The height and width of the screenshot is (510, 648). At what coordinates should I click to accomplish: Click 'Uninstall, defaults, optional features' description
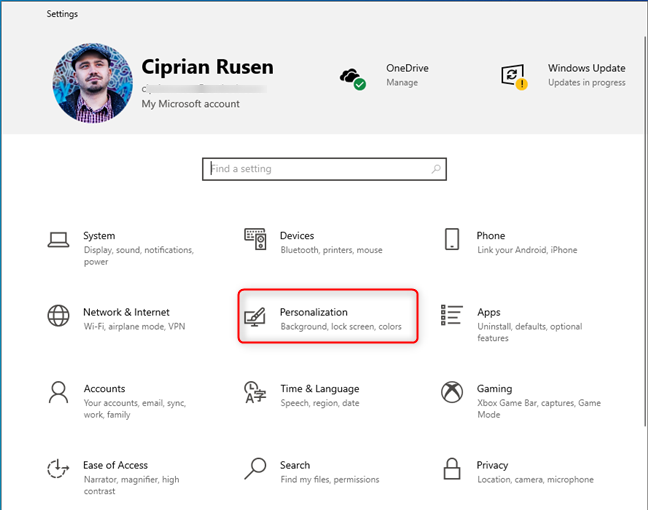[530, 332]
